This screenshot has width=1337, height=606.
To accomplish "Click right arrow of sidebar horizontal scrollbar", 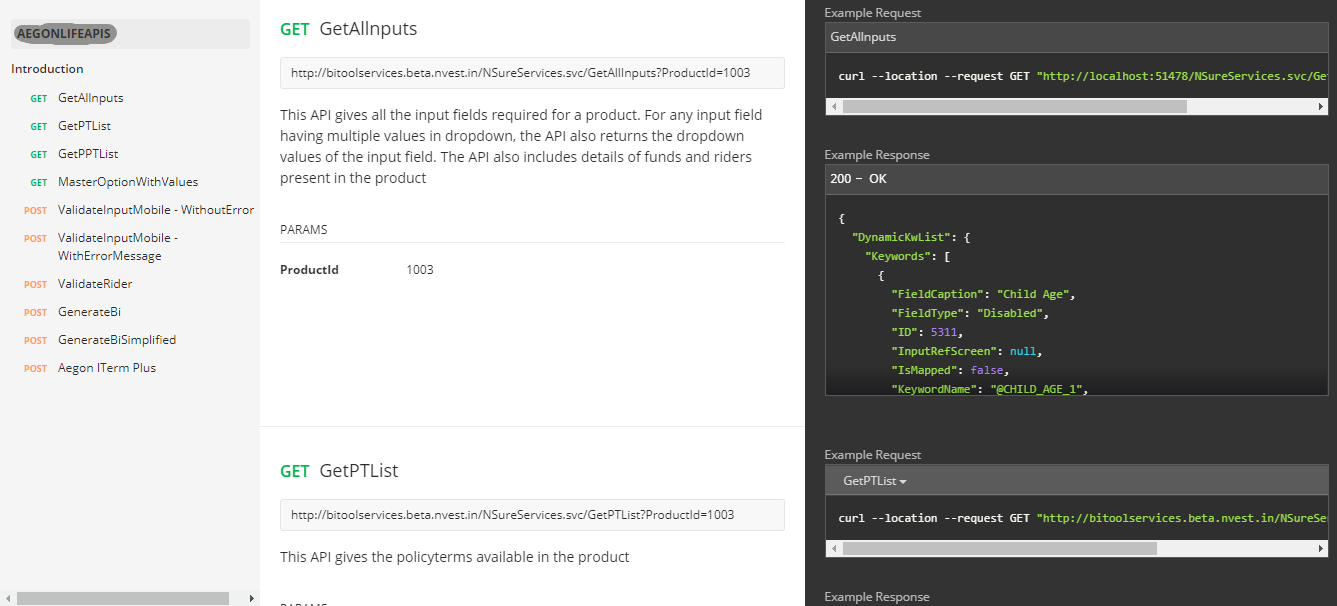I will coord(250,598).
